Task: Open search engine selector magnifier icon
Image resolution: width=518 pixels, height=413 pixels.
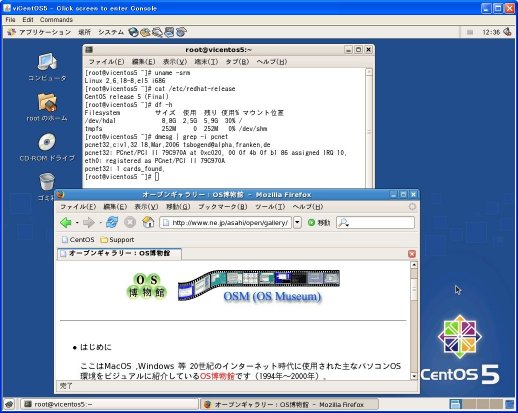Action: point(343,223)
